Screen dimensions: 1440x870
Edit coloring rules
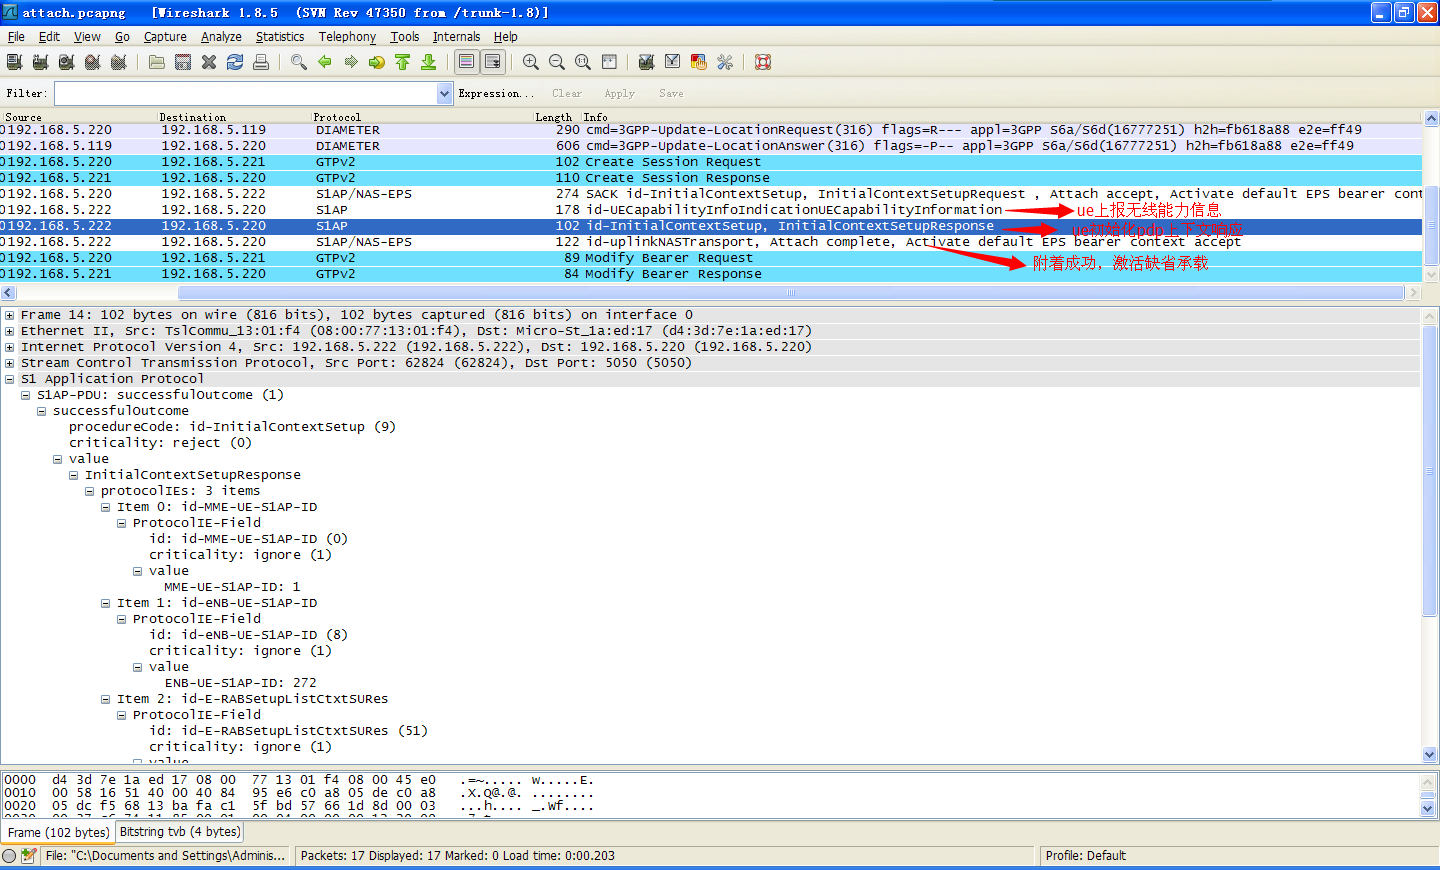(699, 62)
